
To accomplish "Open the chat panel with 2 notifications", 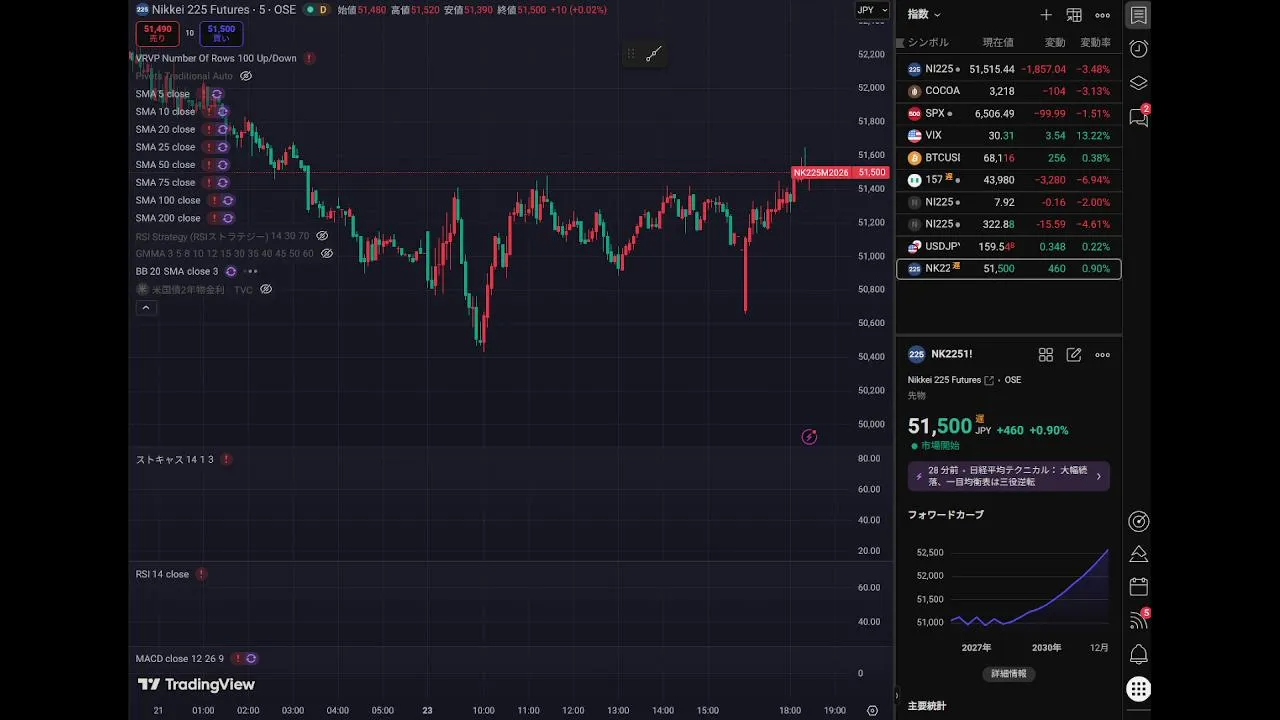I will coord(1138,117).
